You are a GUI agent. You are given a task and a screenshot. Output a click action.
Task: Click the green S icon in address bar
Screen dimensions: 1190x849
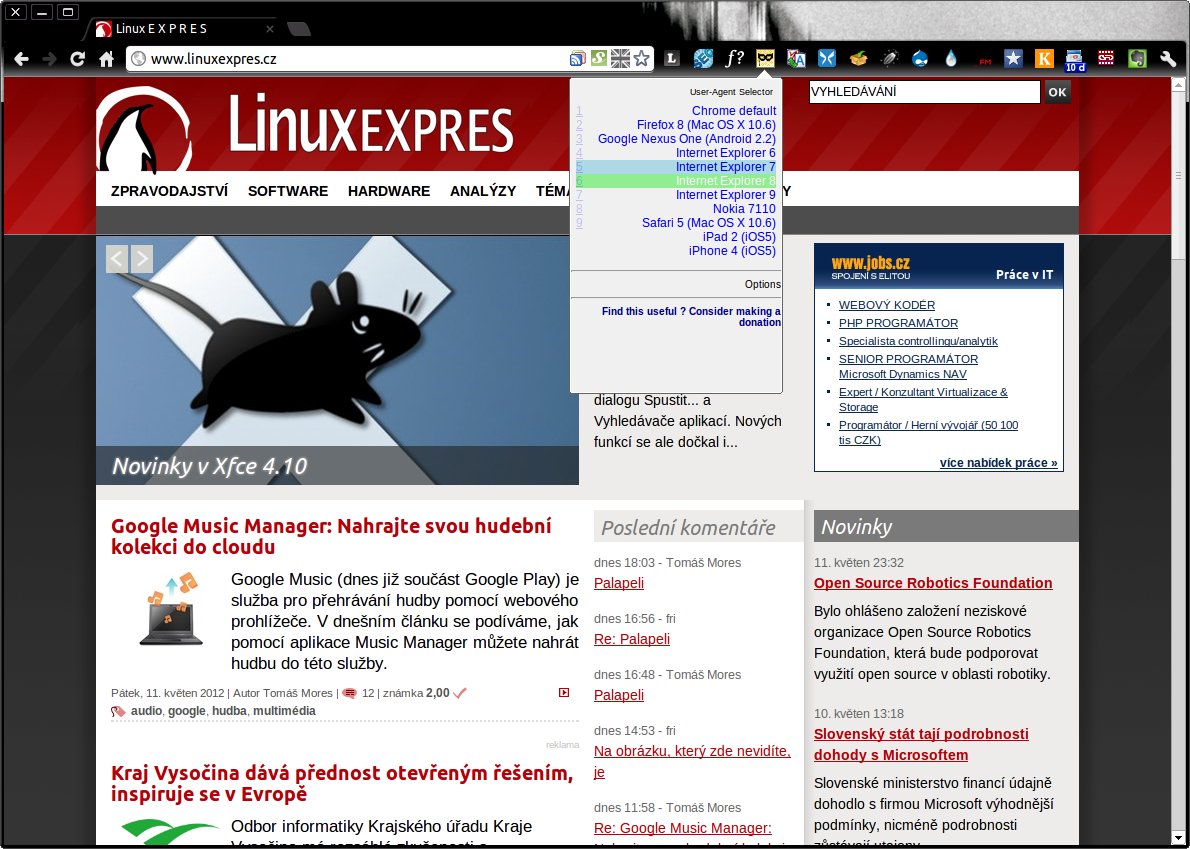pyautogui.click(x=599, y=58)
